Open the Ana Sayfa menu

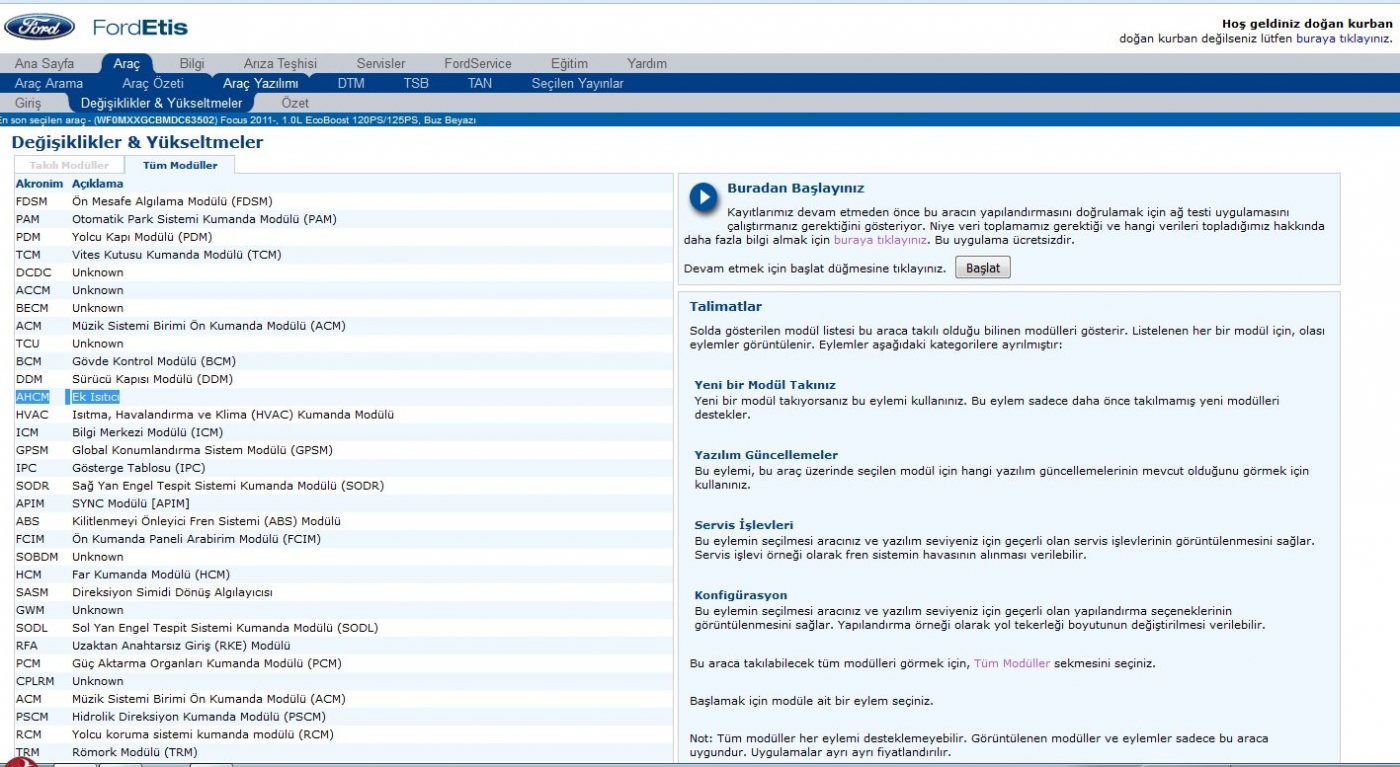(44, 63)
